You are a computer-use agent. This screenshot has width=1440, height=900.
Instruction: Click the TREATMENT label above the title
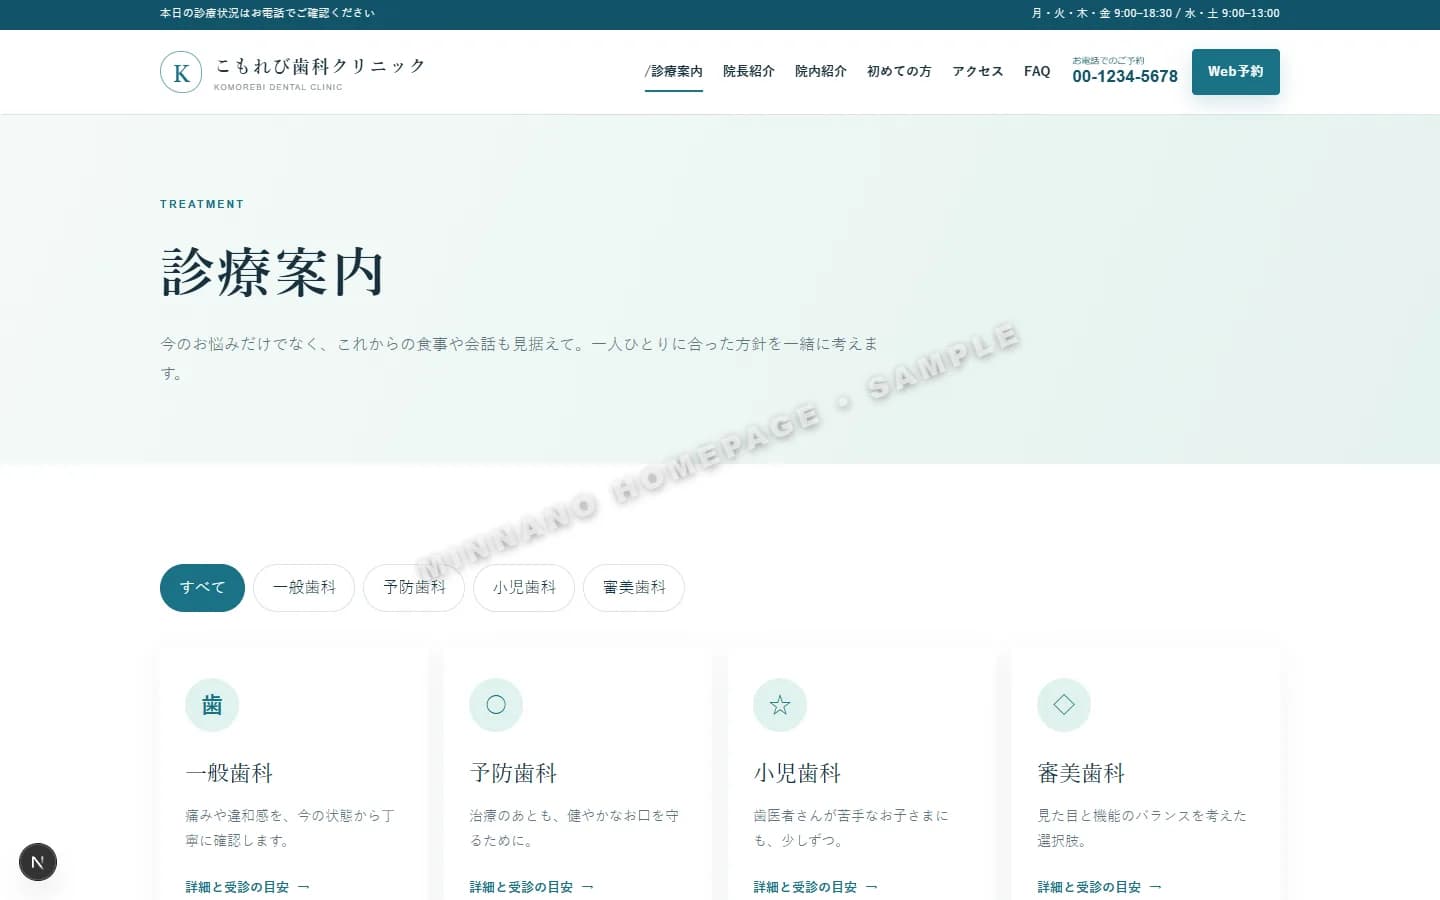202,204
